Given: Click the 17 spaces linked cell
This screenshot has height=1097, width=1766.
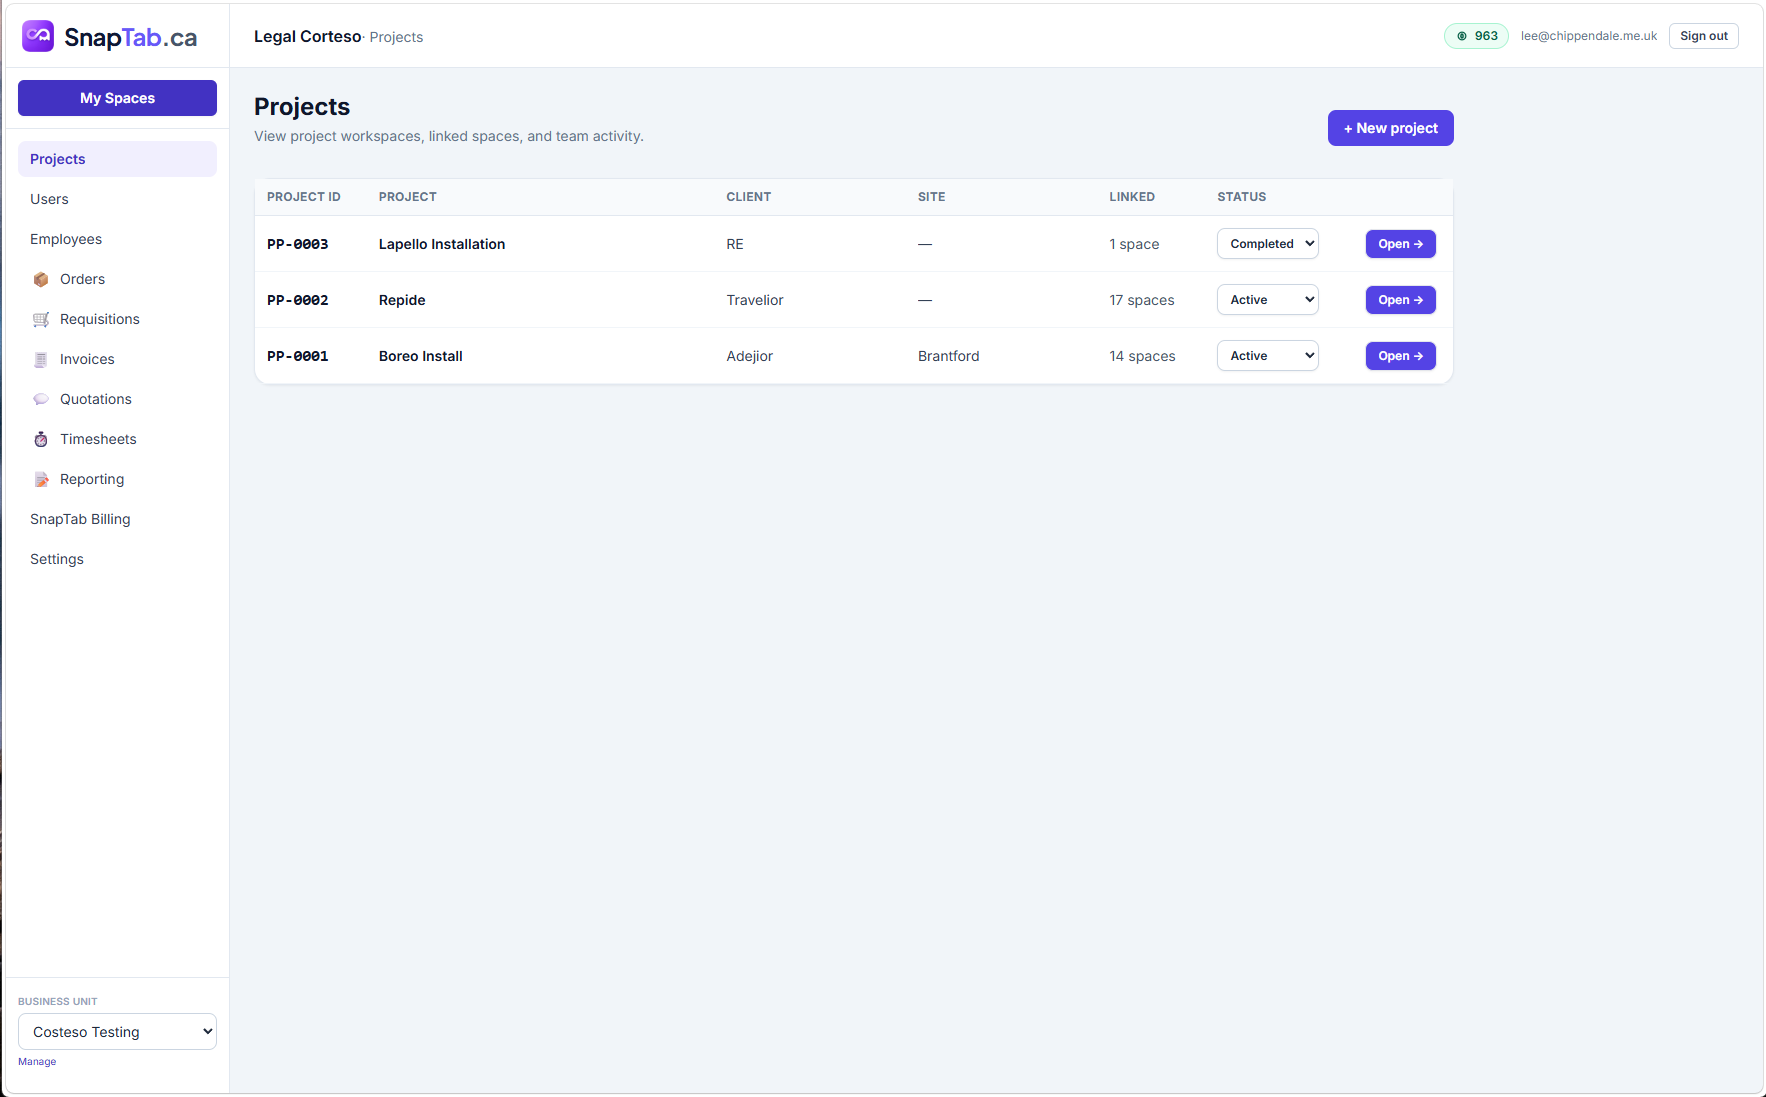Looking at the screenshot, I should tap(1142, 300).
